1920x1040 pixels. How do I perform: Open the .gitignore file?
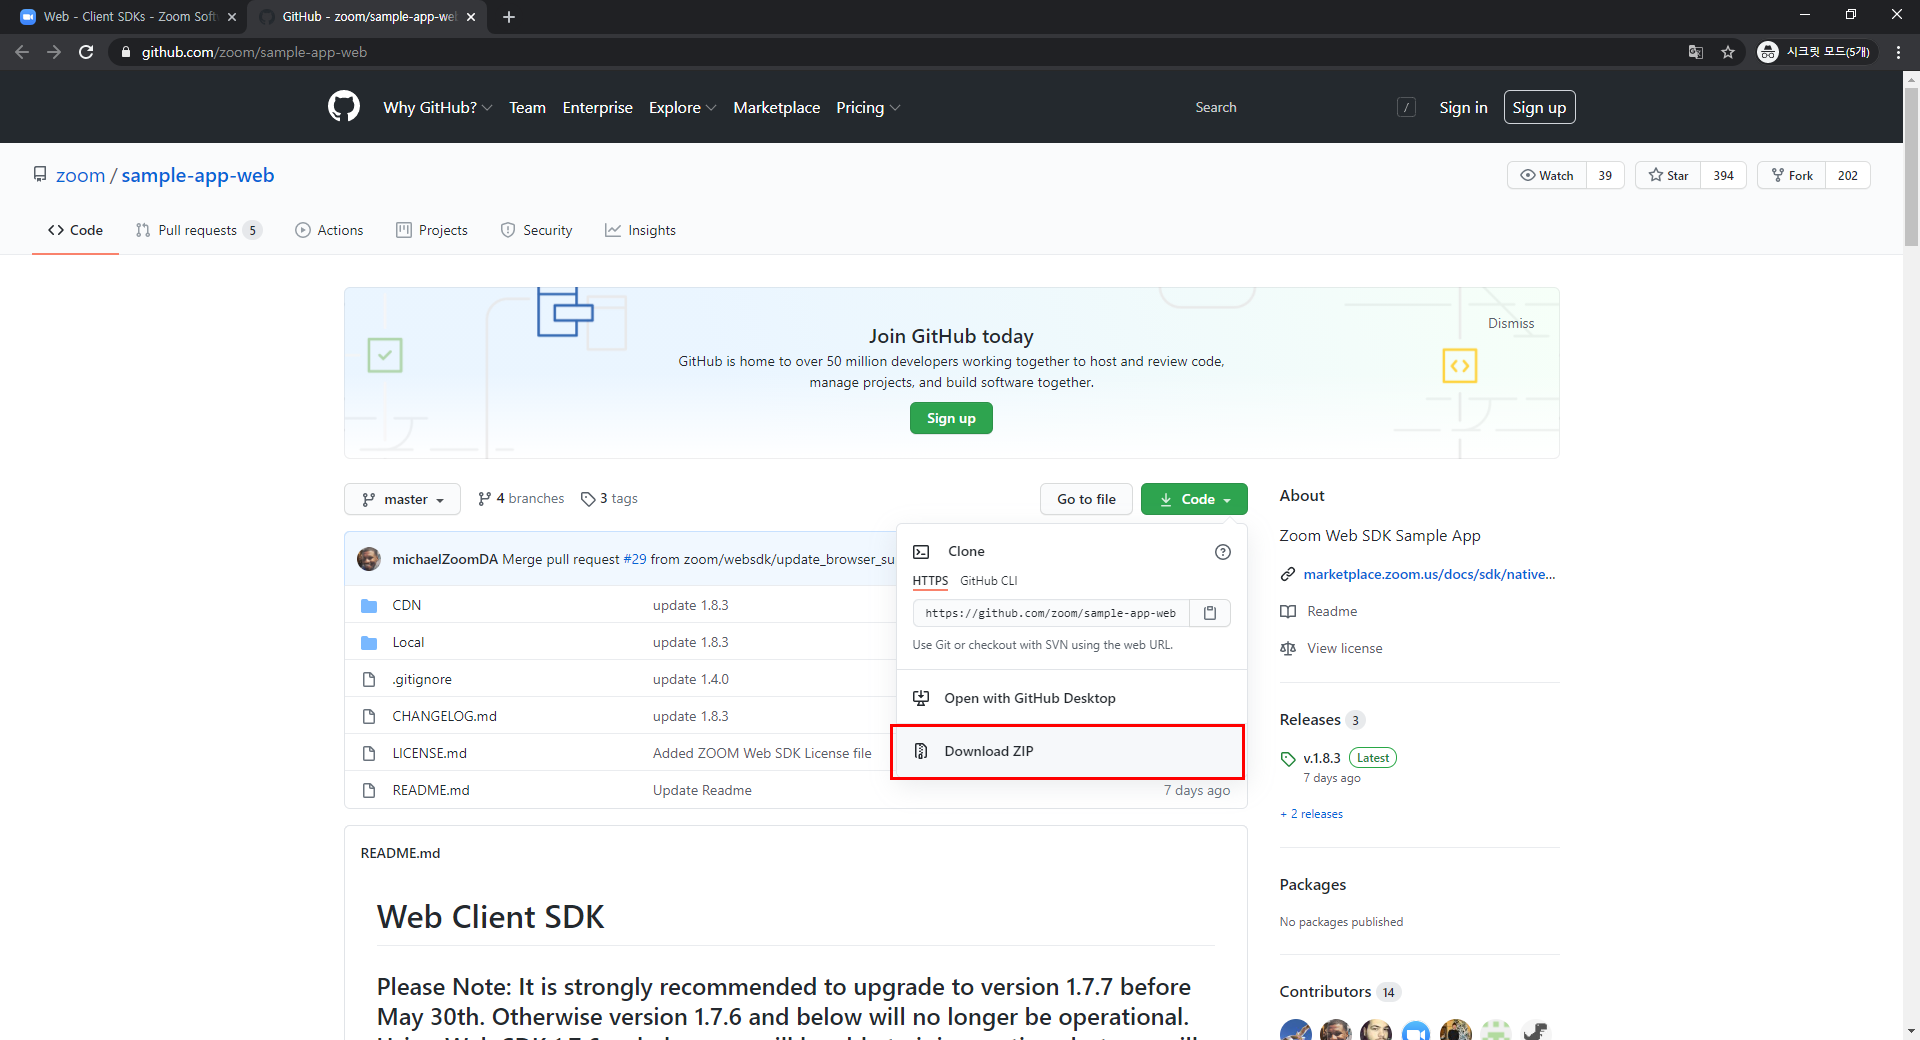click(421, 679)
